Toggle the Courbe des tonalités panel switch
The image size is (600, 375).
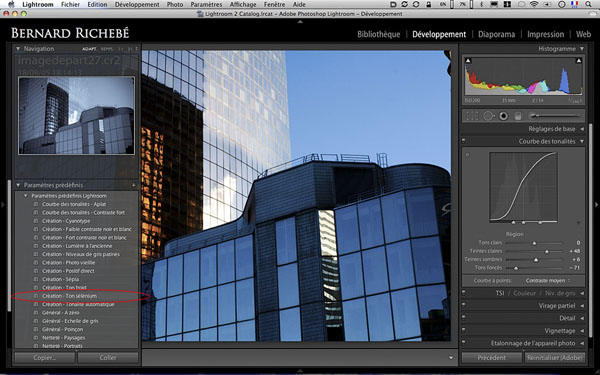pyautogui.click(x=463, y=141)
